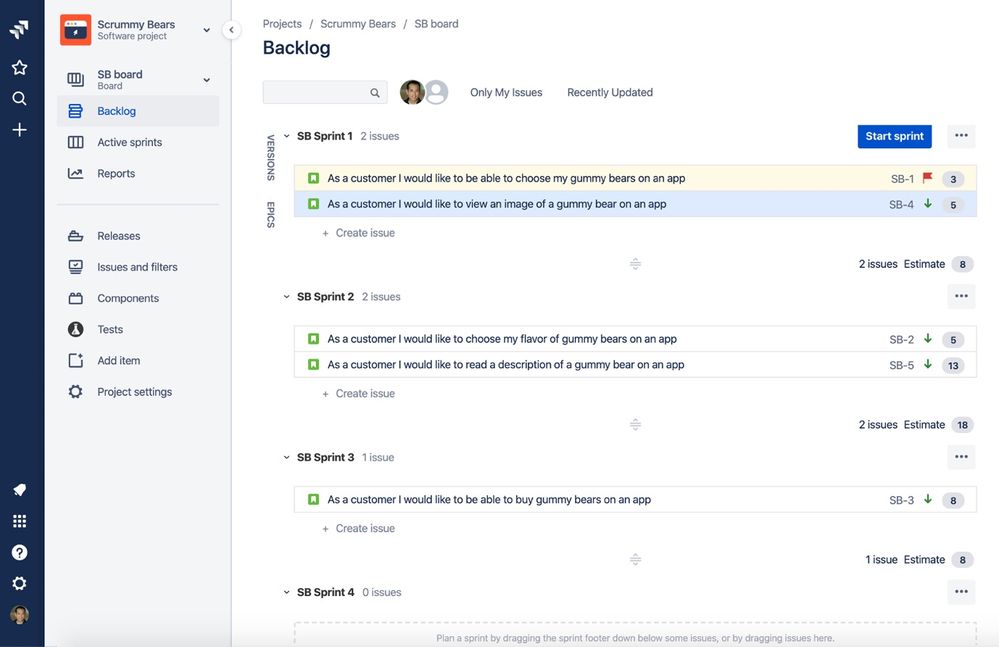
Task: Collapse the project sidebar with the arrow
Action: pyautogui.click(x=231, y=30)
